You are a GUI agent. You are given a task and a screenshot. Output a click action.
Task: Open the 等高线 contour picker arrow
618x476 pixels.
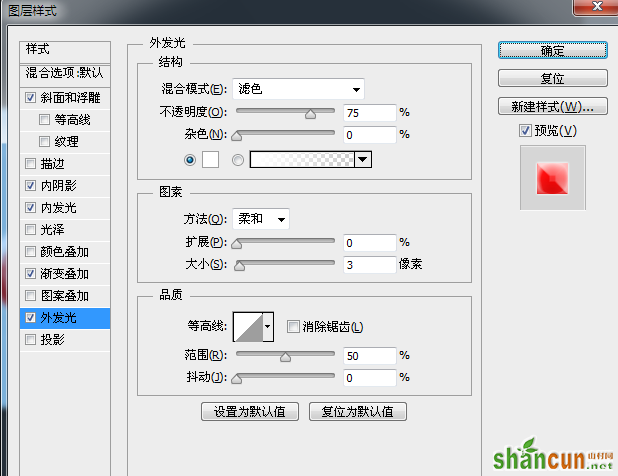(268, 327)
